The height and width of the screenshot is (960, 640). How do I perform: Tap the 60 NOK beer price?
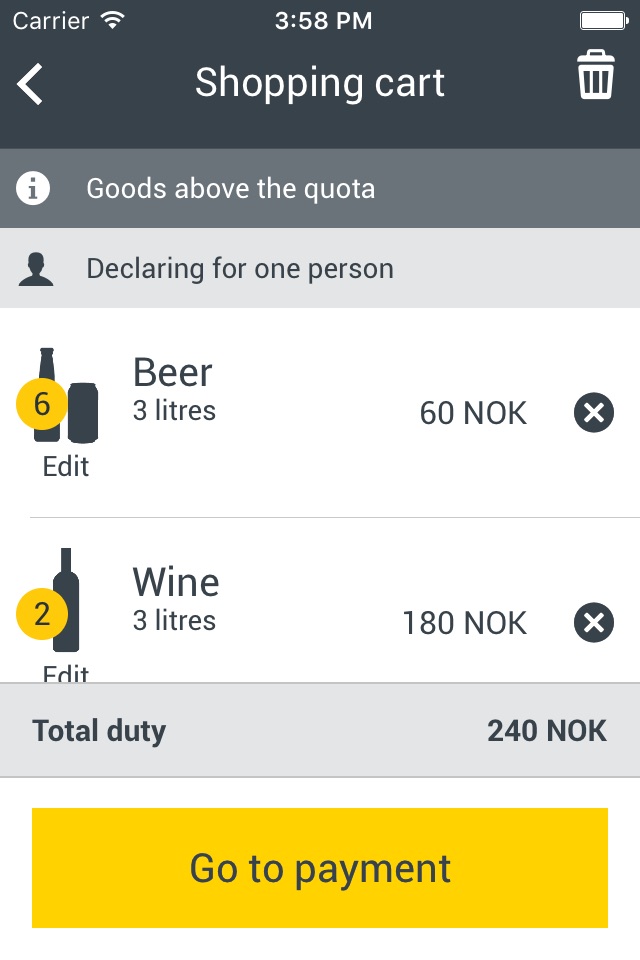[x=473, y=413]
